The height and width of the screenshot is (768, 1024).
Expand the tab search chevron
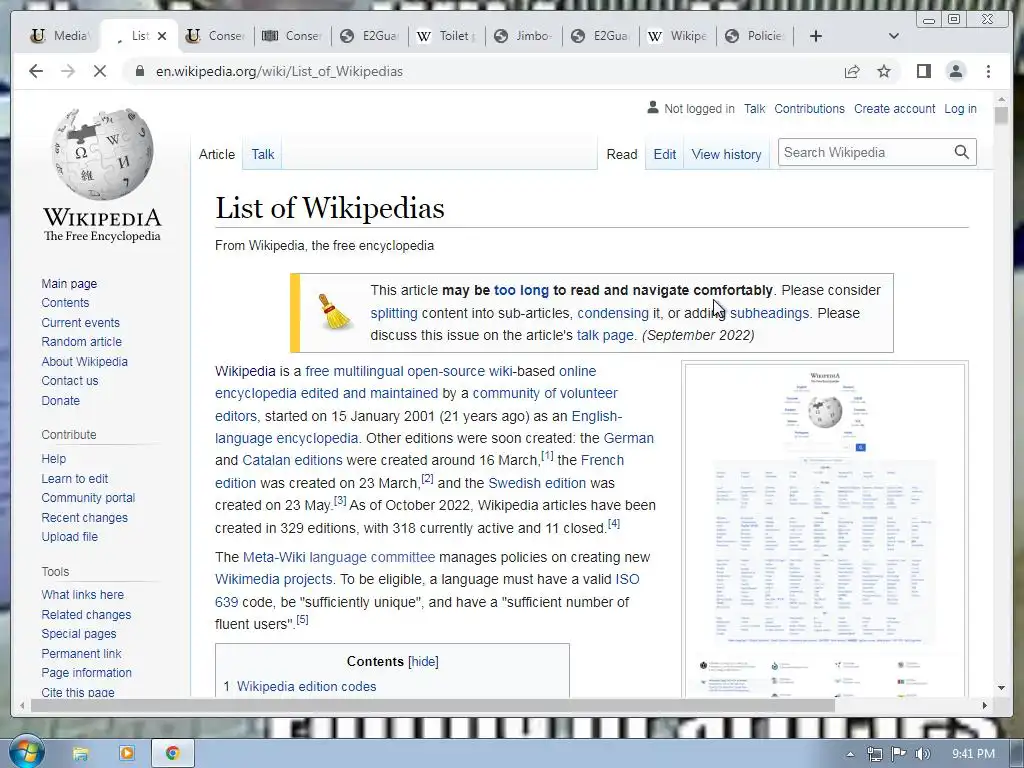[x=894, y=36]
